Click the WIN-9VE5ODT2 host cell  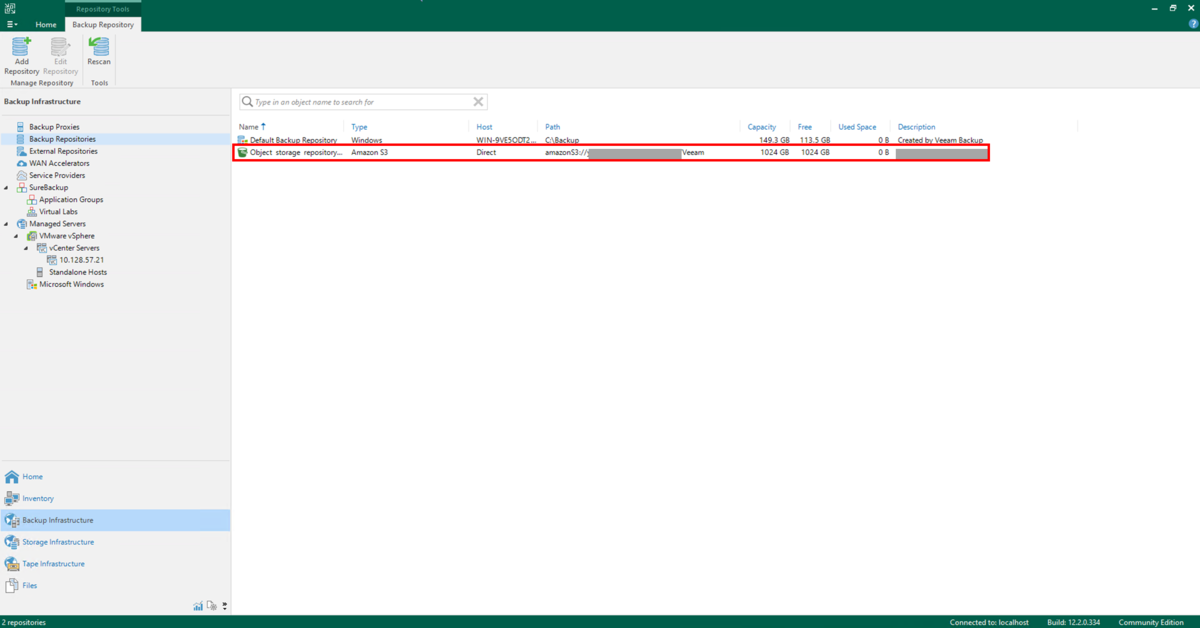click(507, 140)
